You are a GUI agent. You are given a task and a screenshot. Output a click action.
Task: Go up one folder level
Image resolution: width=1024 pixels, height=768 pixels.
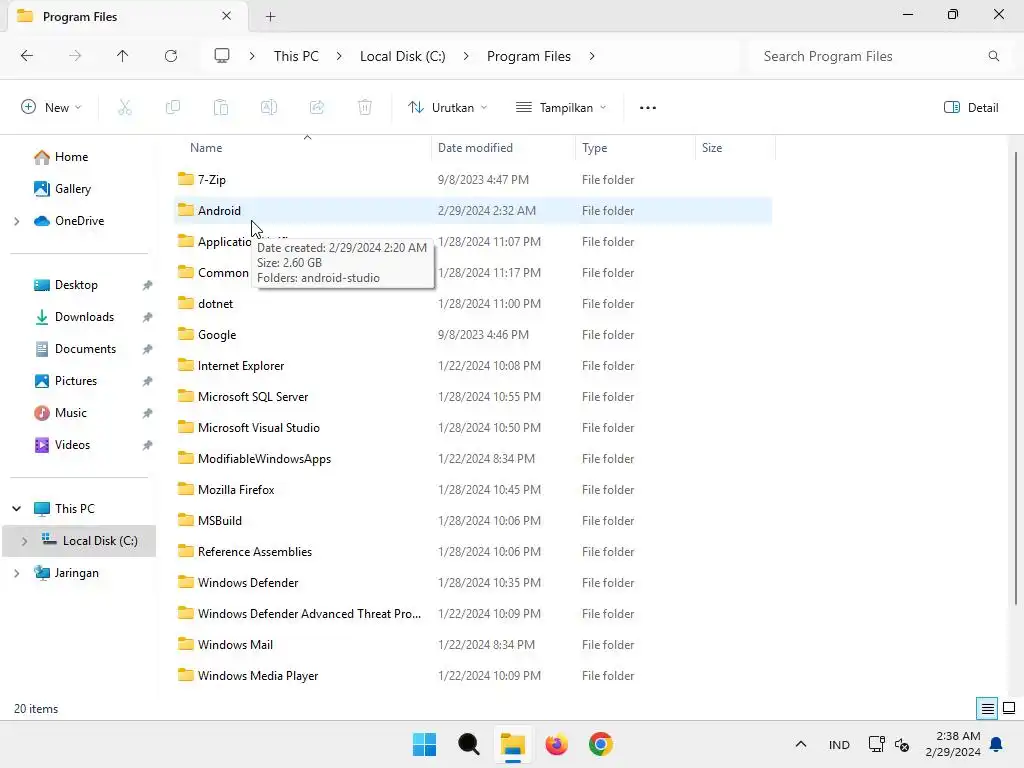coord(122,56)
